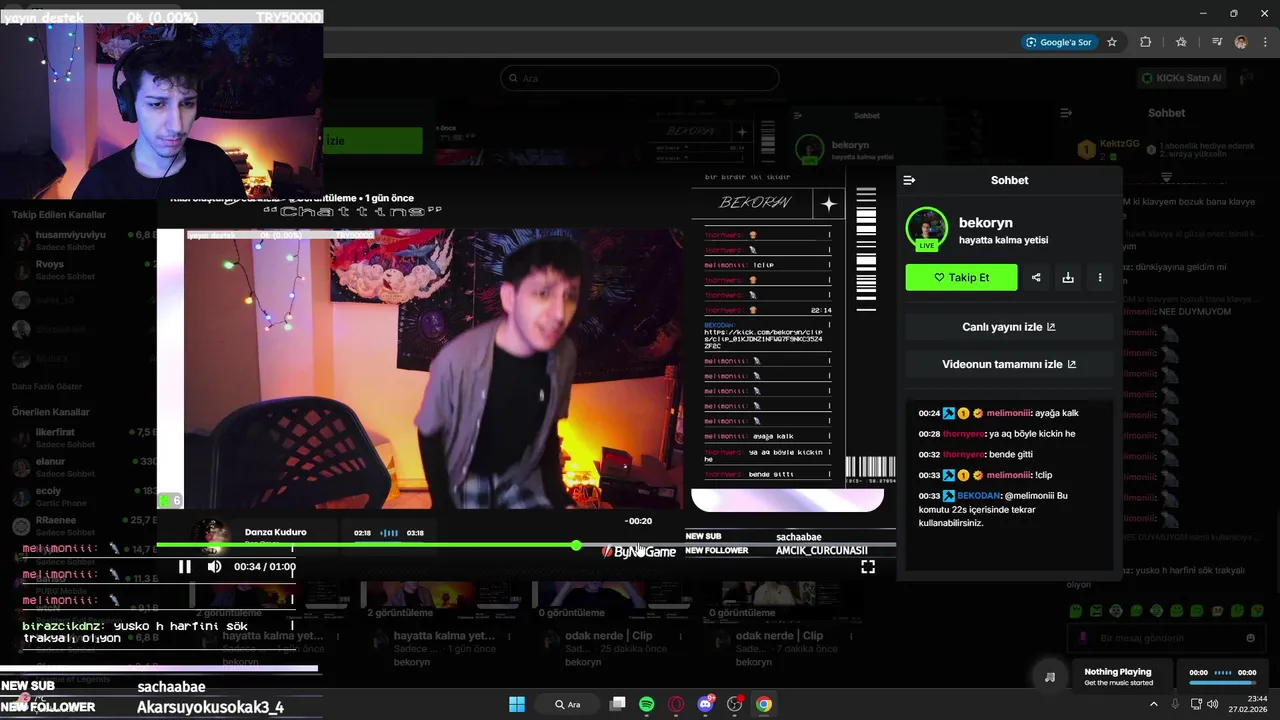Click Danza Kuduro song title in clip

click(x=275, y=532)
